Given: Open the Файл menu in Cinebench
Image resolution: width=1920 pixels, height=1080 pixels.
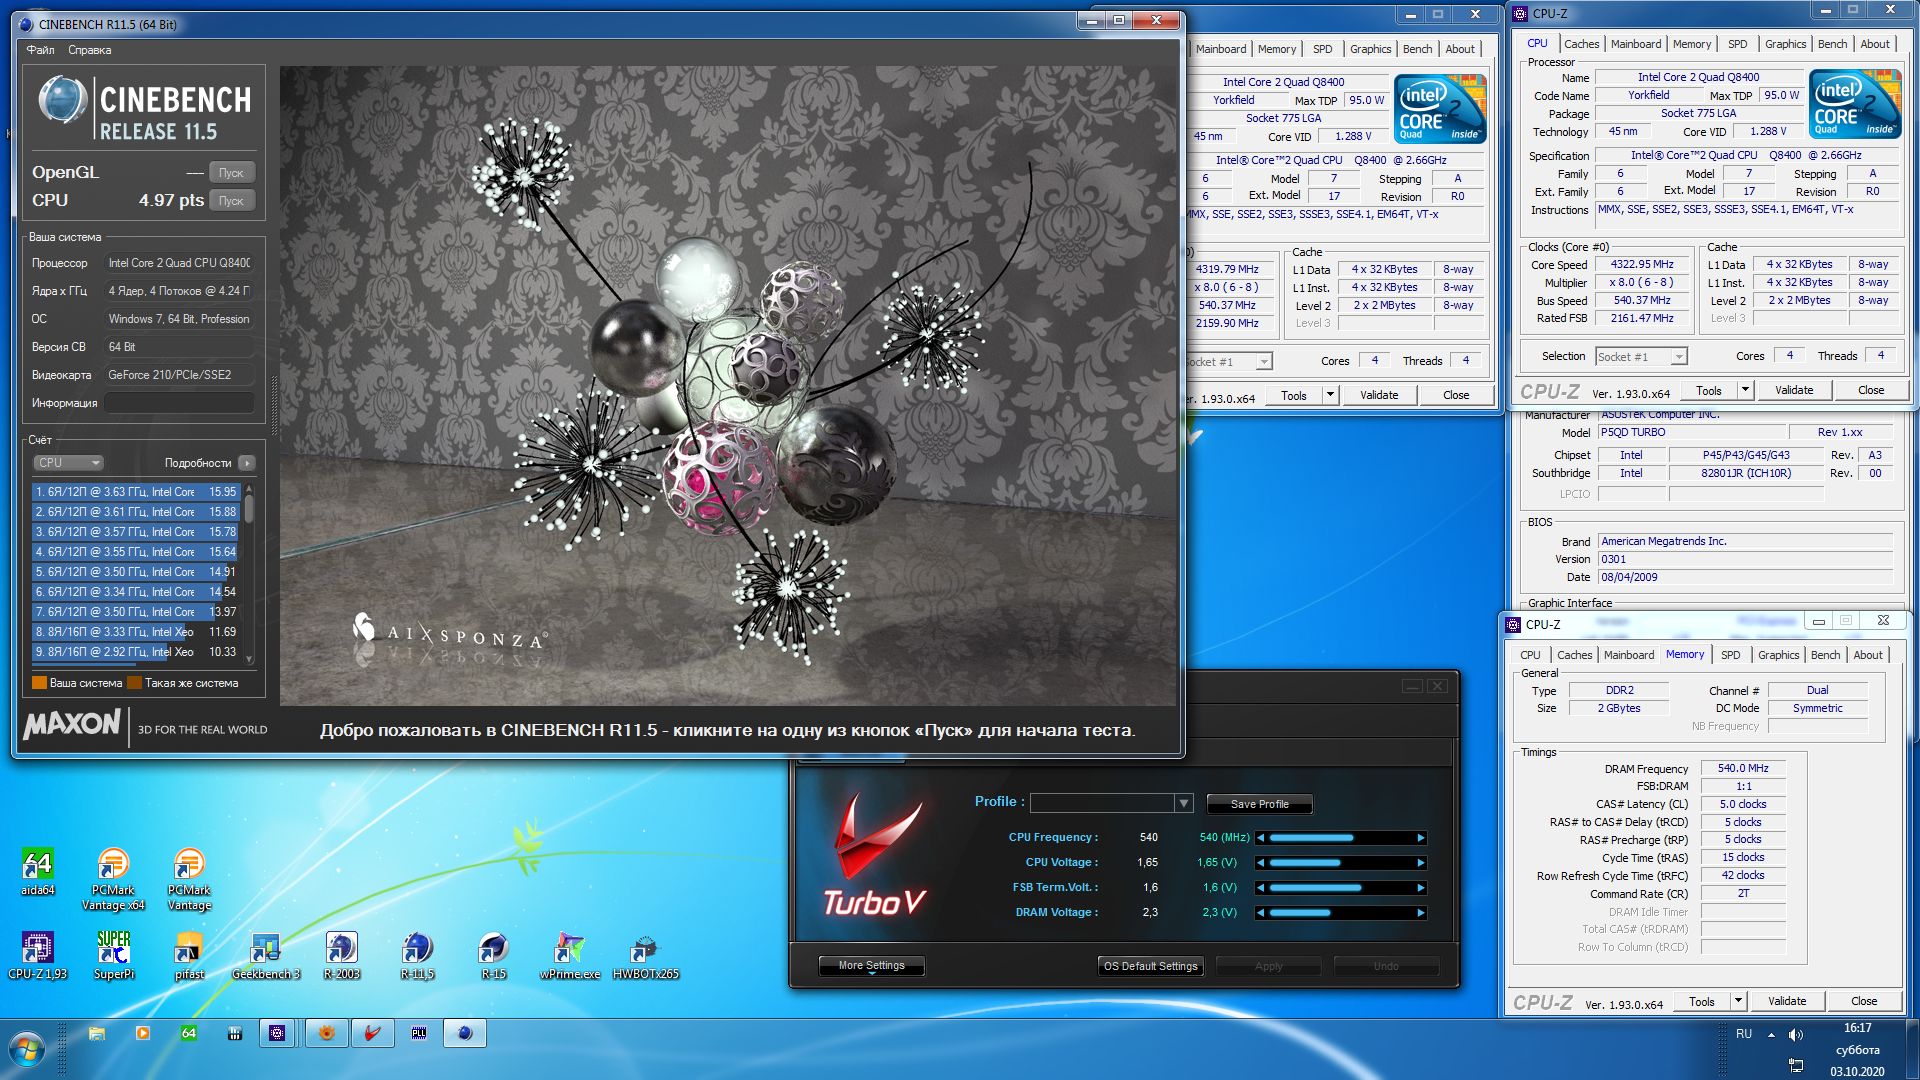Looking at the screenshot, I should pos(41,50).
